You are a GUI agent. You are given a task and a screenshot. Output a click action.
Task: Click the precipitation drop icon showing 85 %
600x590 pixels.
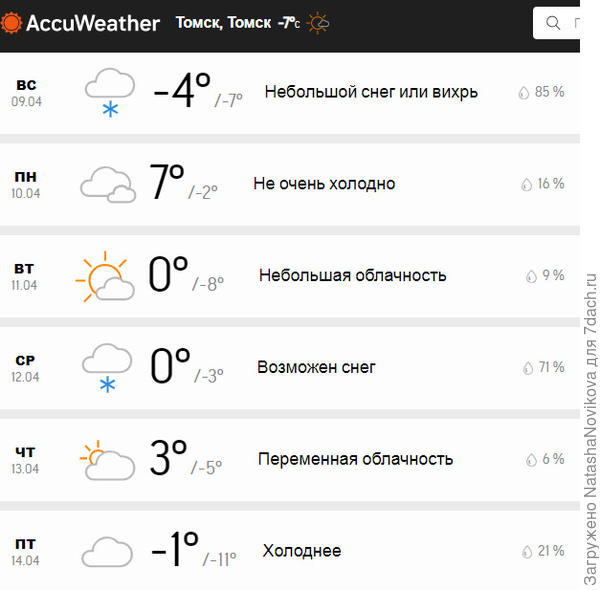pyautogui.click(x=523, y=92)
